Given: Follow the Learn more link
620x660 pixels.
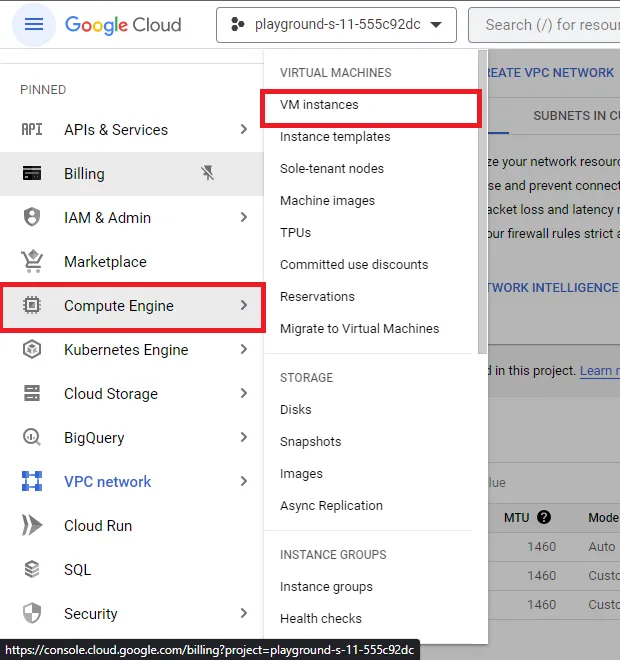Looking at the screenshot, I should [600, 370].
